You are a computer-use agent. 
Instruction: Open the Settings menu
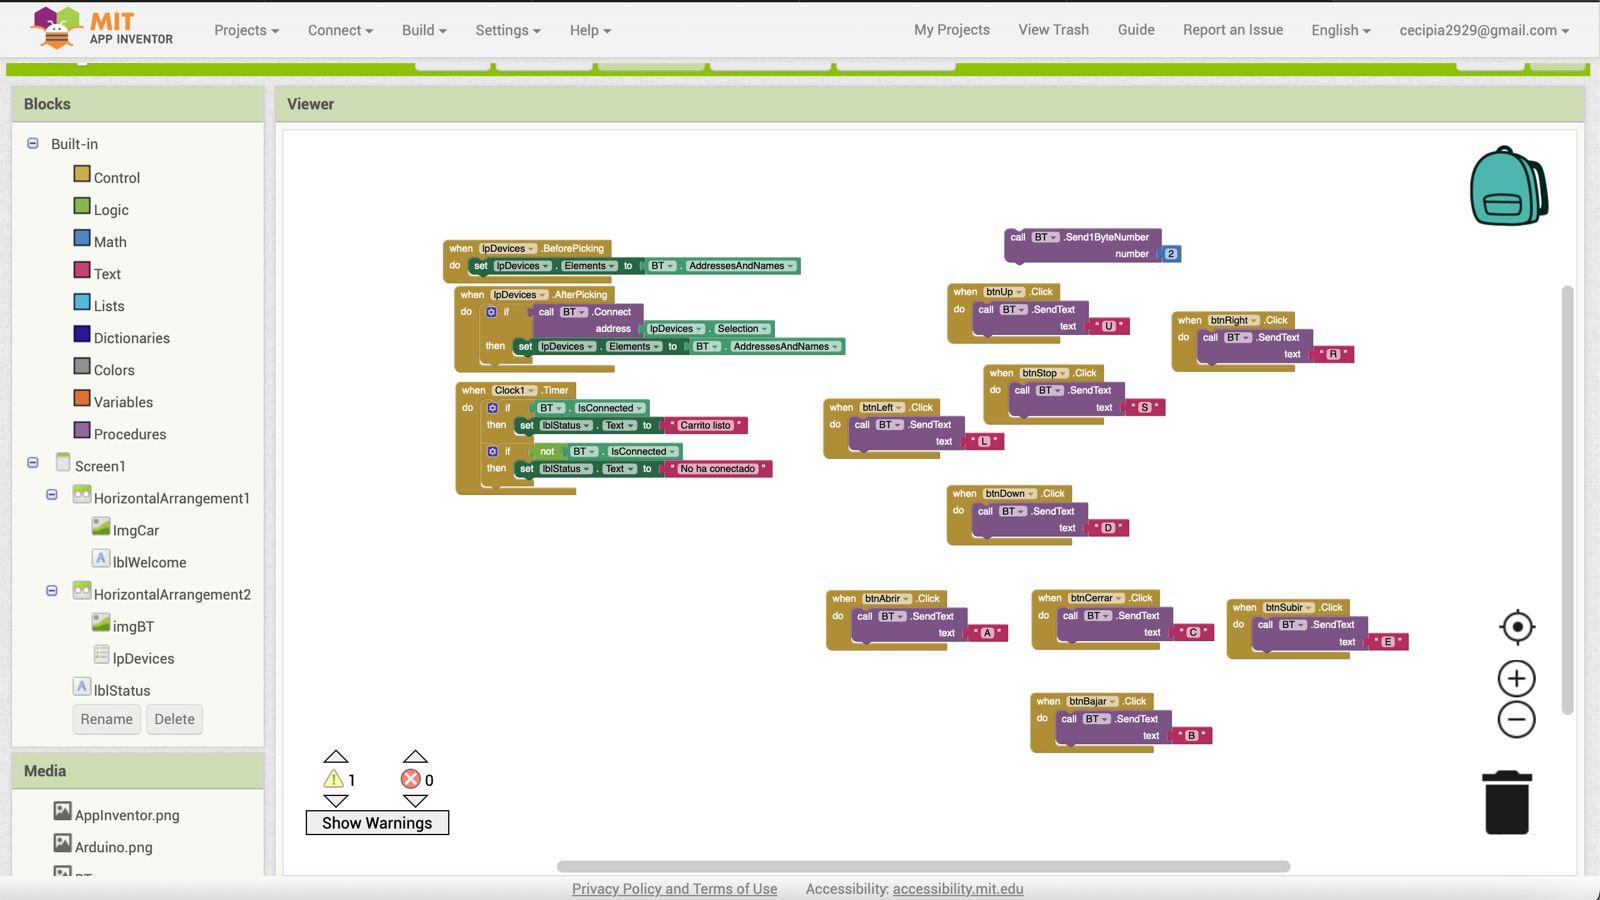(x=508, y=30)
